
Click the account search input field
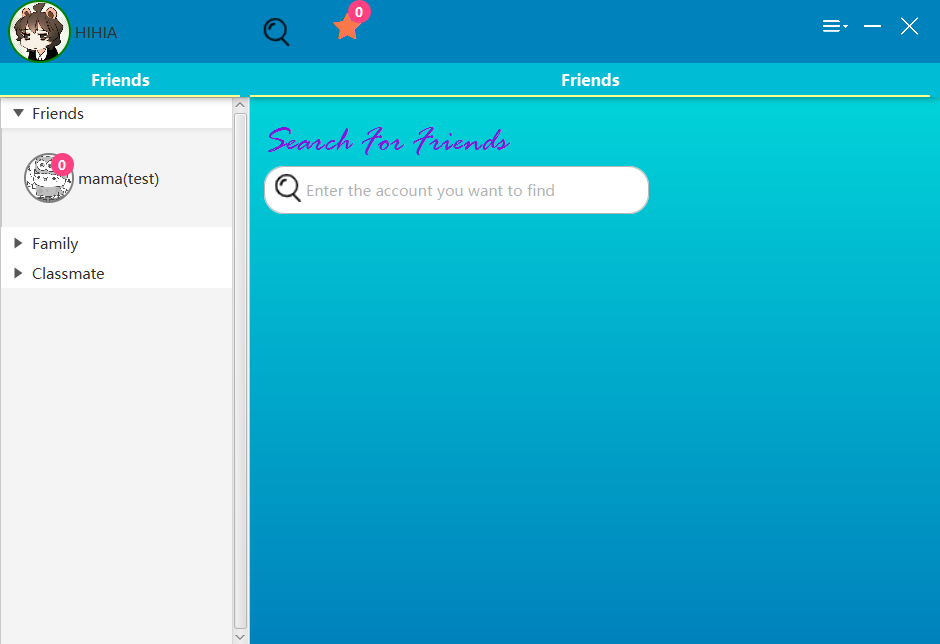point(456,190)
